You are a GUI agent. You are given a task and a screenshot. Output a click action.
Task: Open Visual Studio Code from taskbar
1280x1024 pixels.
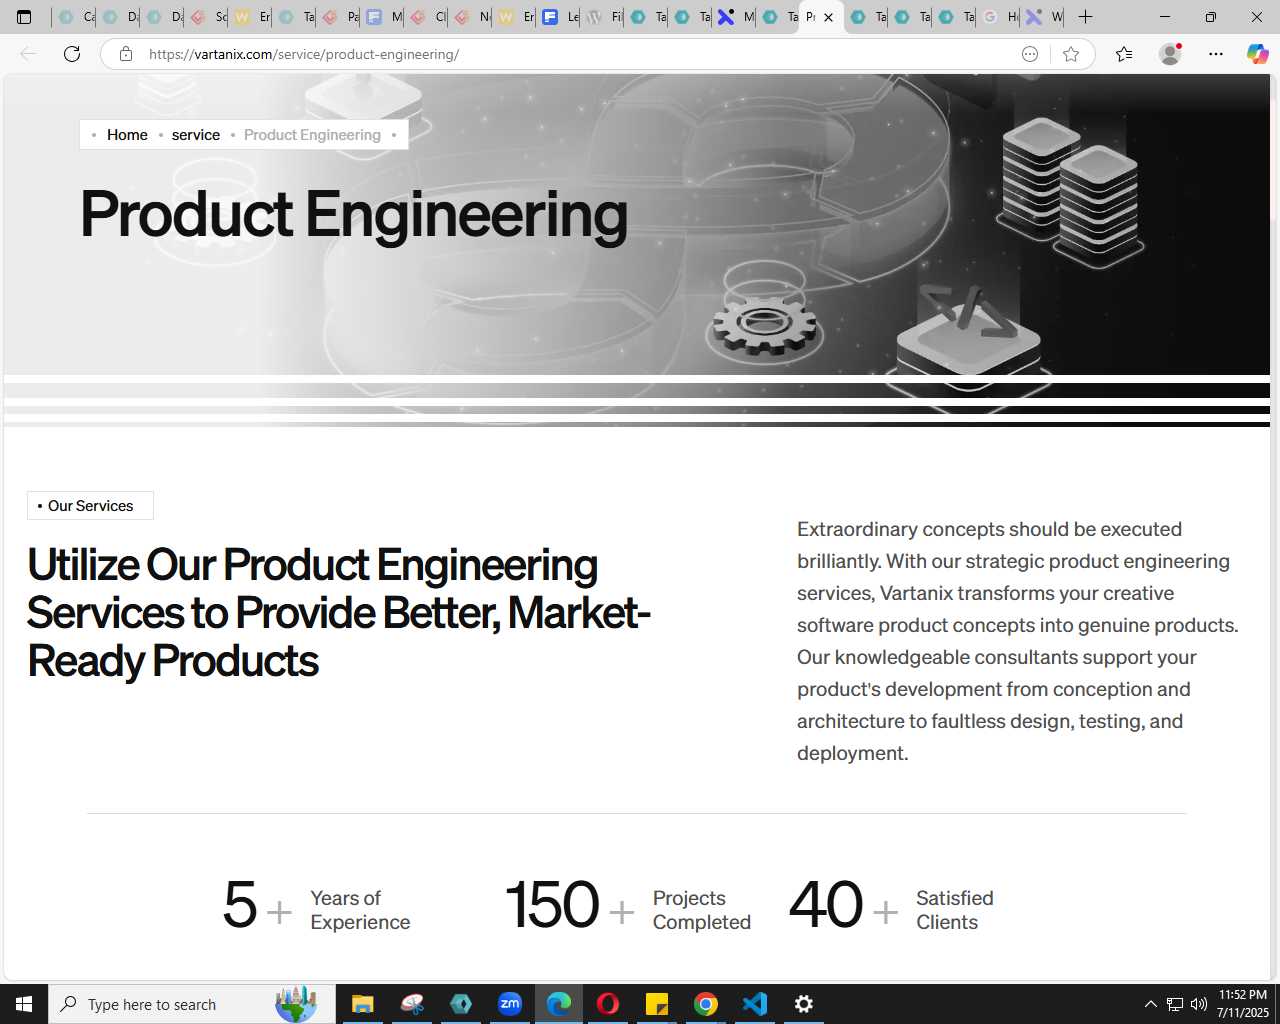[x=755, y=1004]
